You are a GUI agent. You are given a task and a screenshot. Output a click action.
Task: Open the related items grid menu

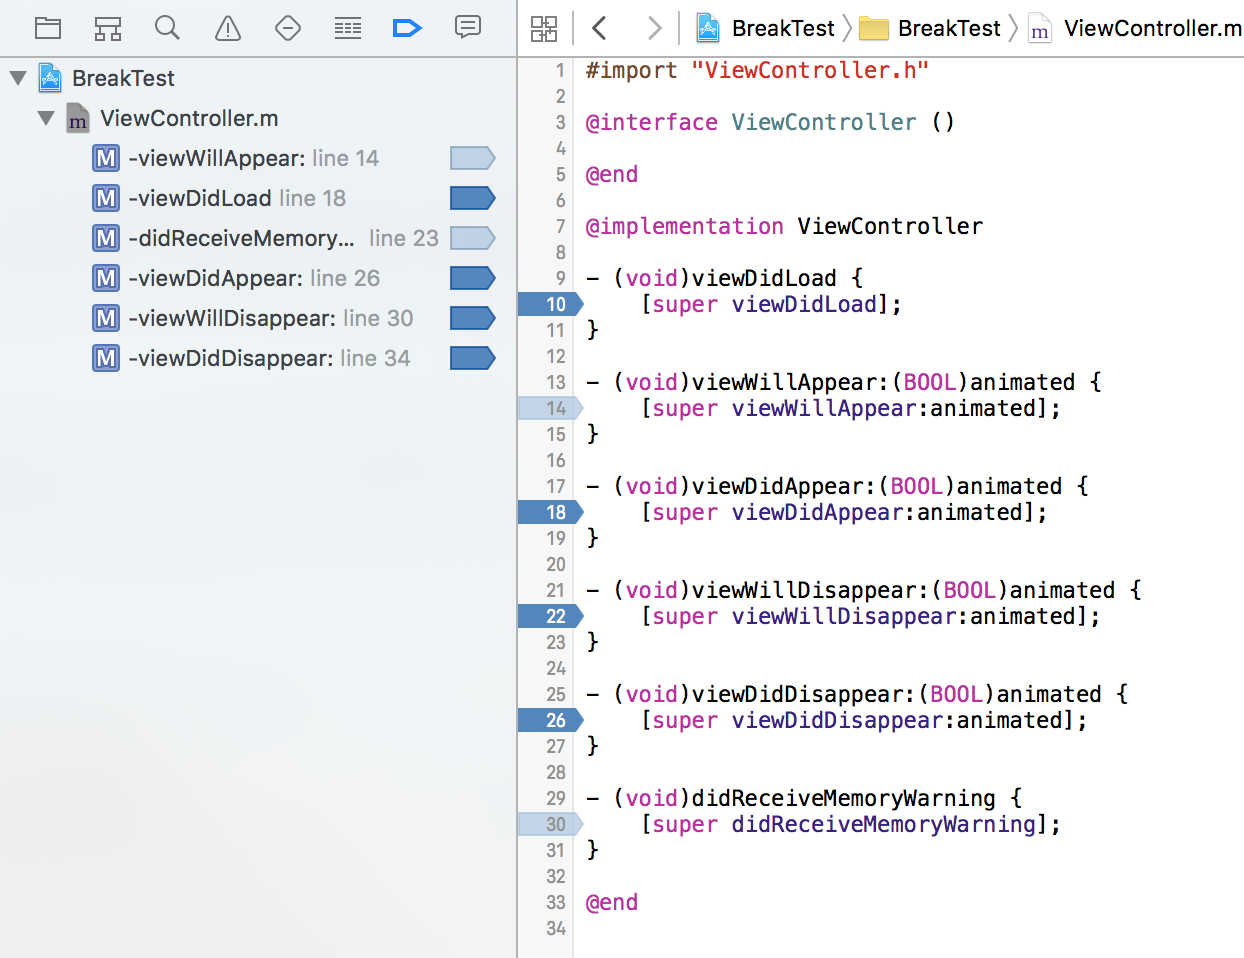[544, 28]
